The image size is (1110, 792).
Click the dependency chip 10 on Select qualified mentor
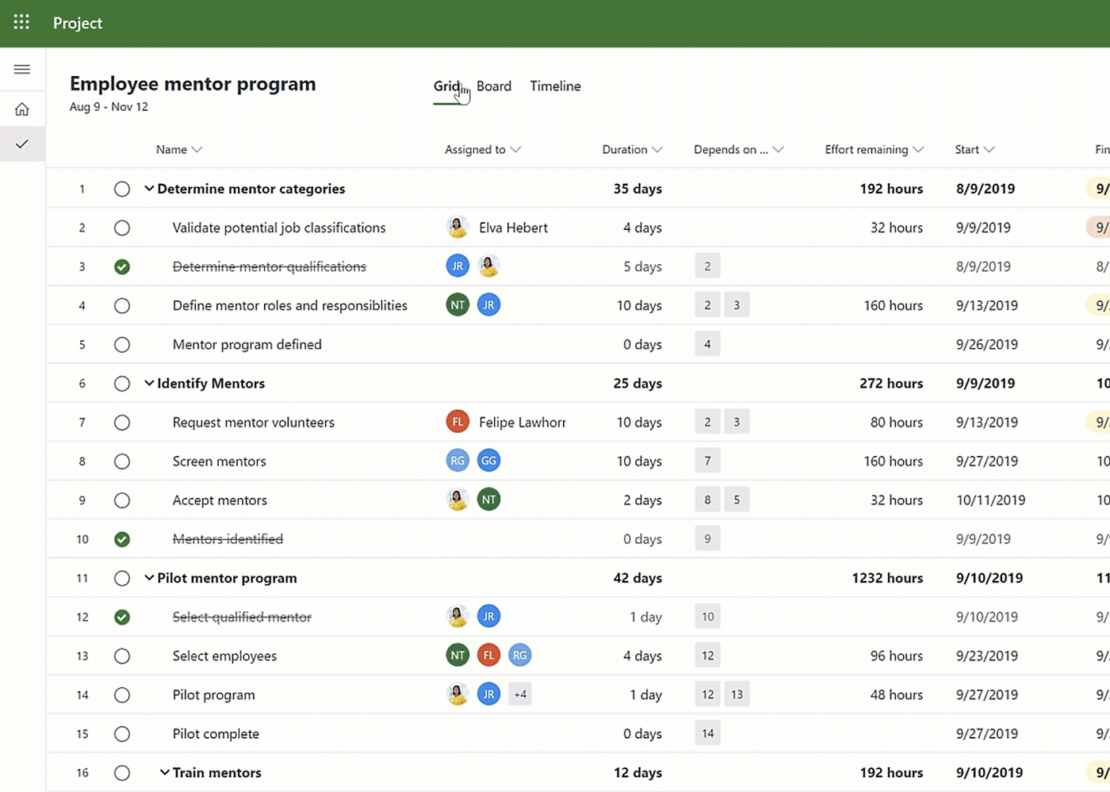707,617
